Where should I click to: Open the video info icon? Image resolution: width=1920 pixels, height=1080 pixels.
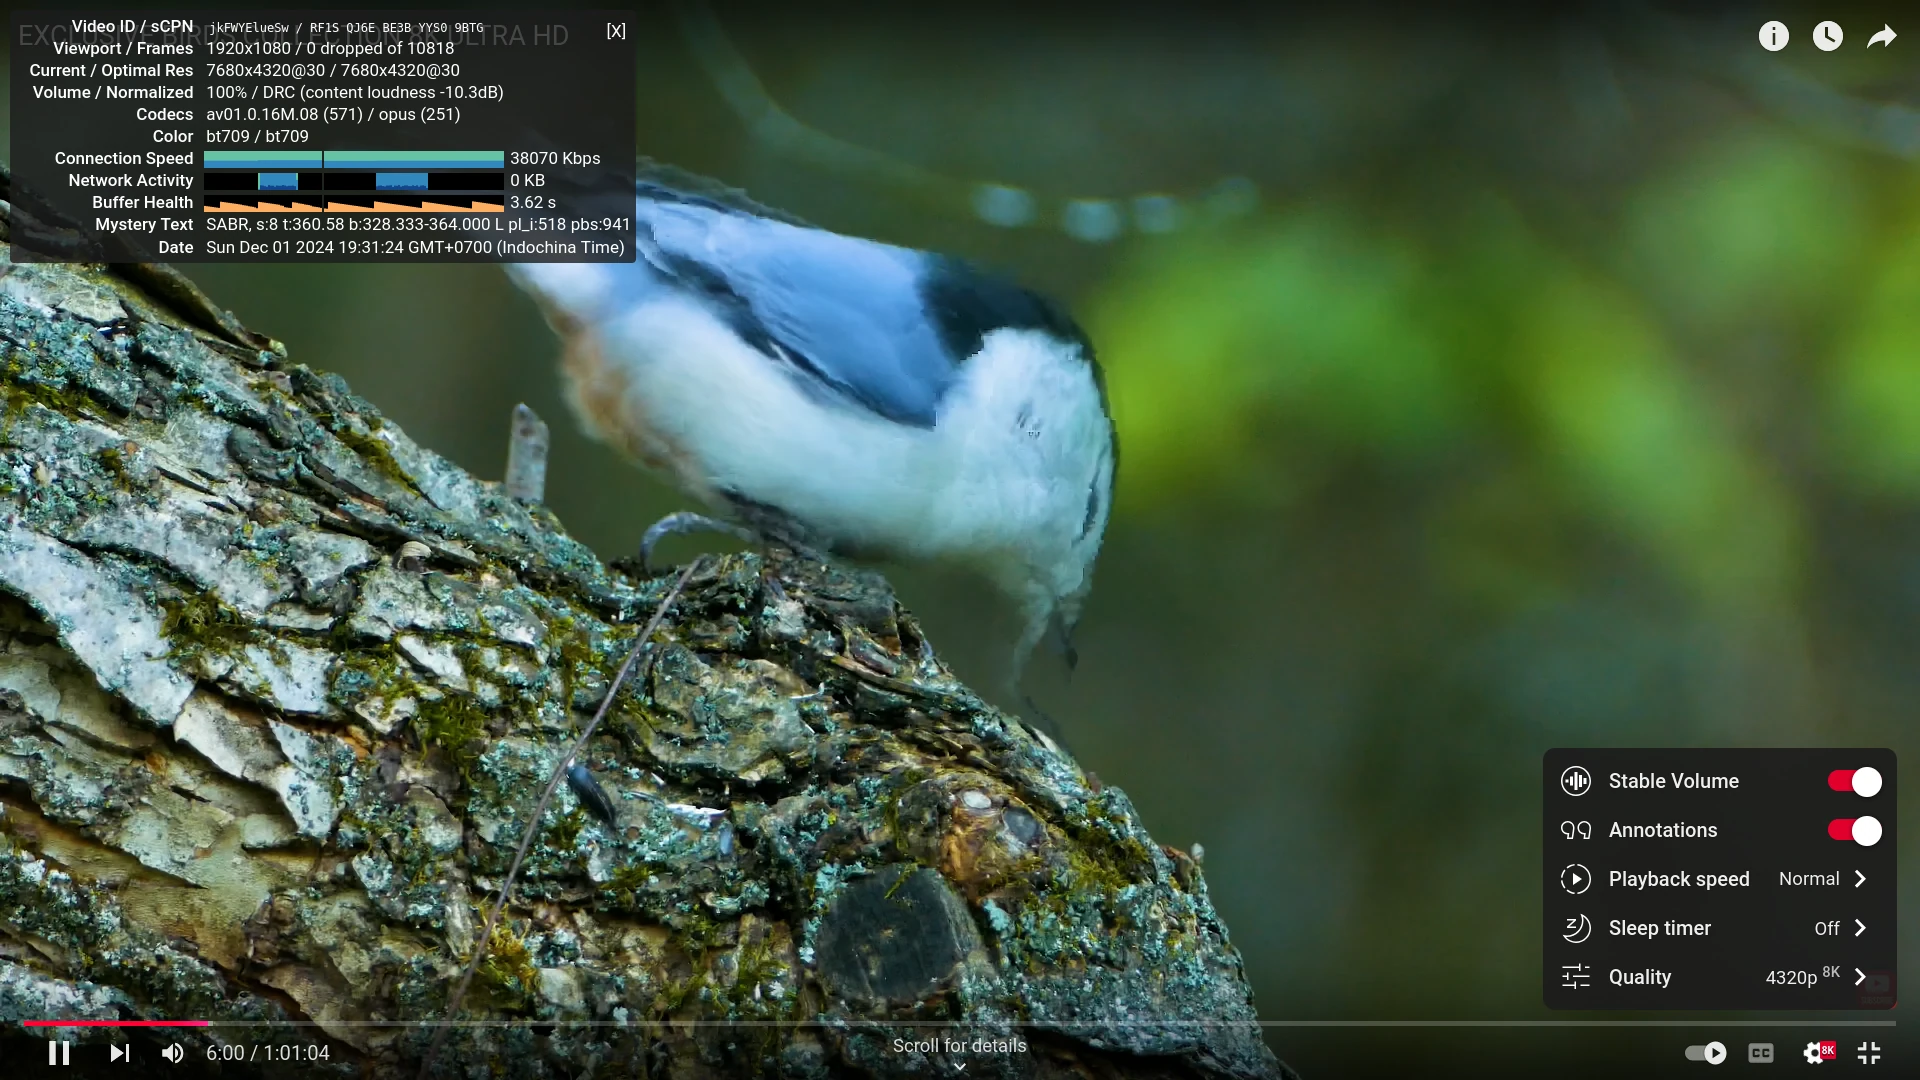pyautogui.click(x=1773, y=37)
